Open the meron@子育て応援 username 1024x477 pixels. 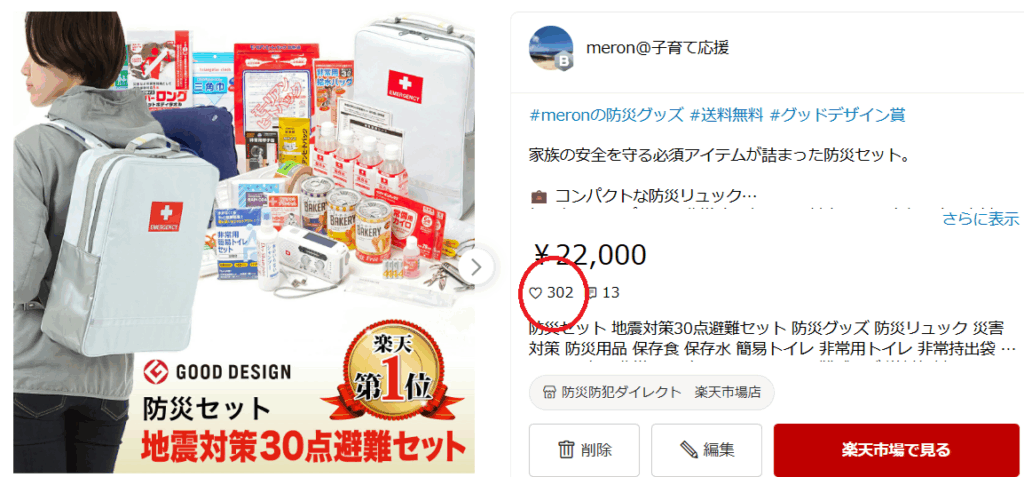[658, 48]
